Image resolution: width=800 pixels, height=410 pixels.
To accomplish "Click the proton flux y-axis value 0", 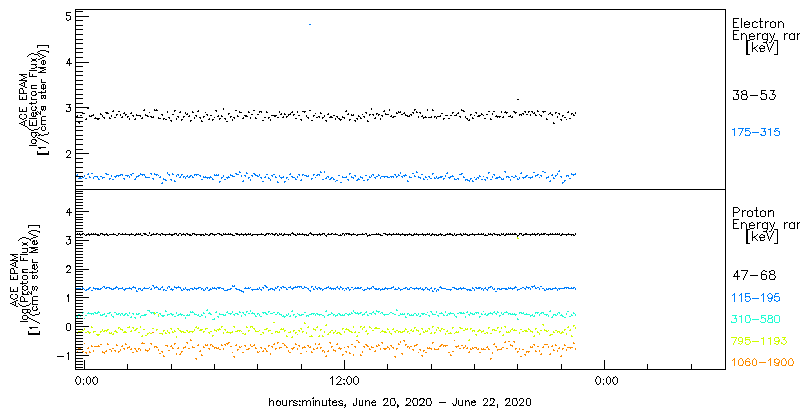I will (x=67, y=326).
